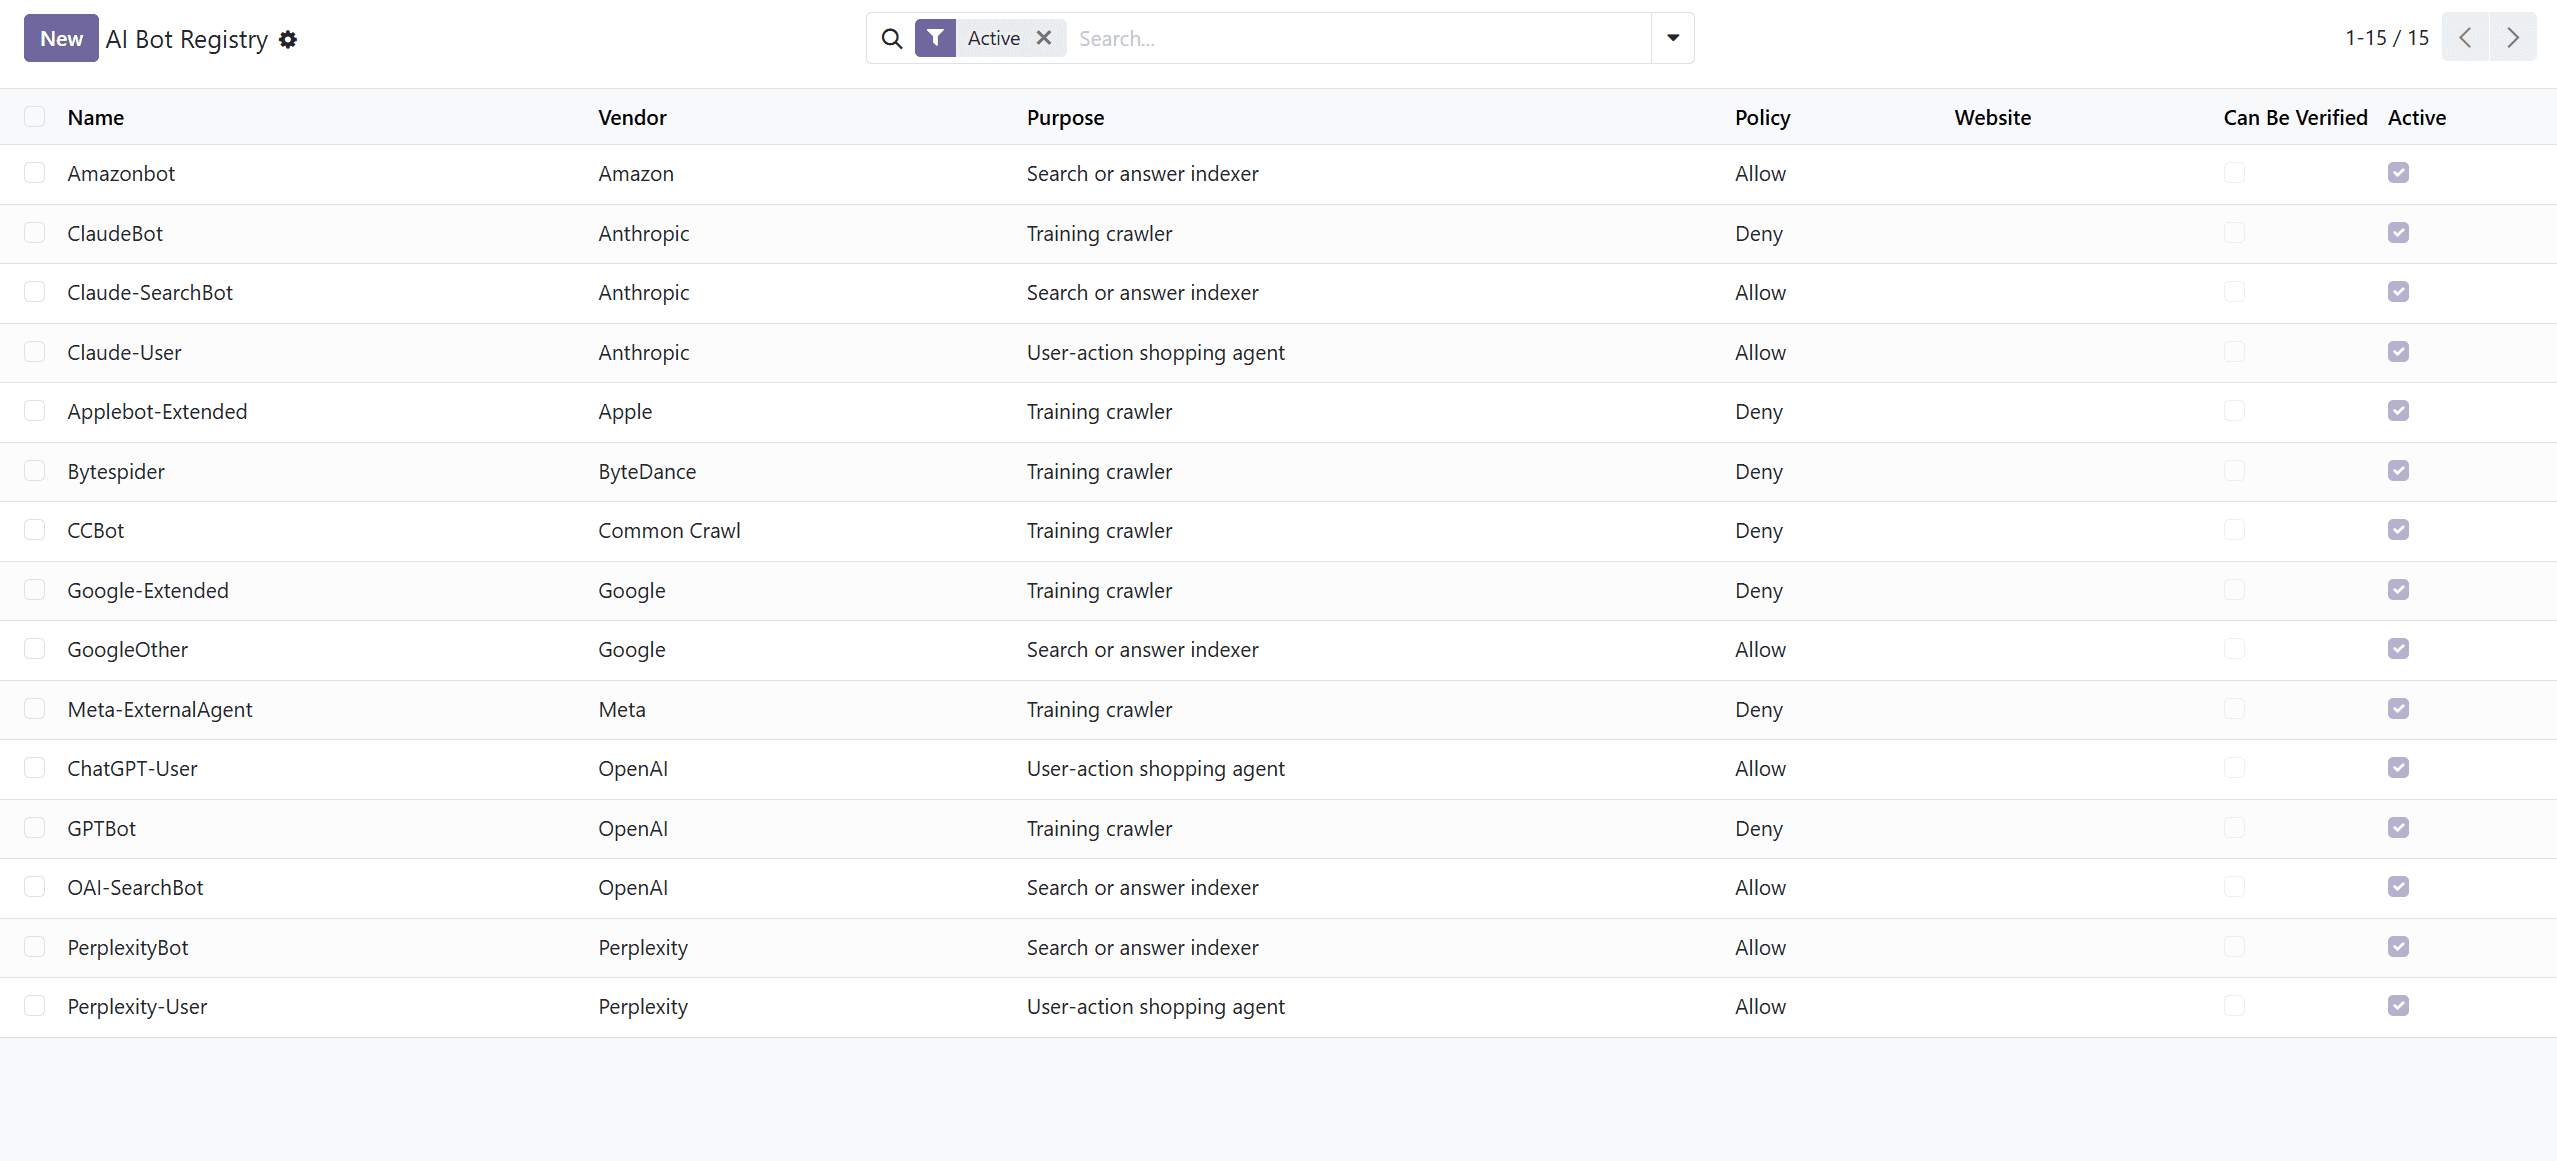The width and height of the screenshot is (2557, 1161).
Task: Click Meta vendor cell
Action: [x=622, y=709]
